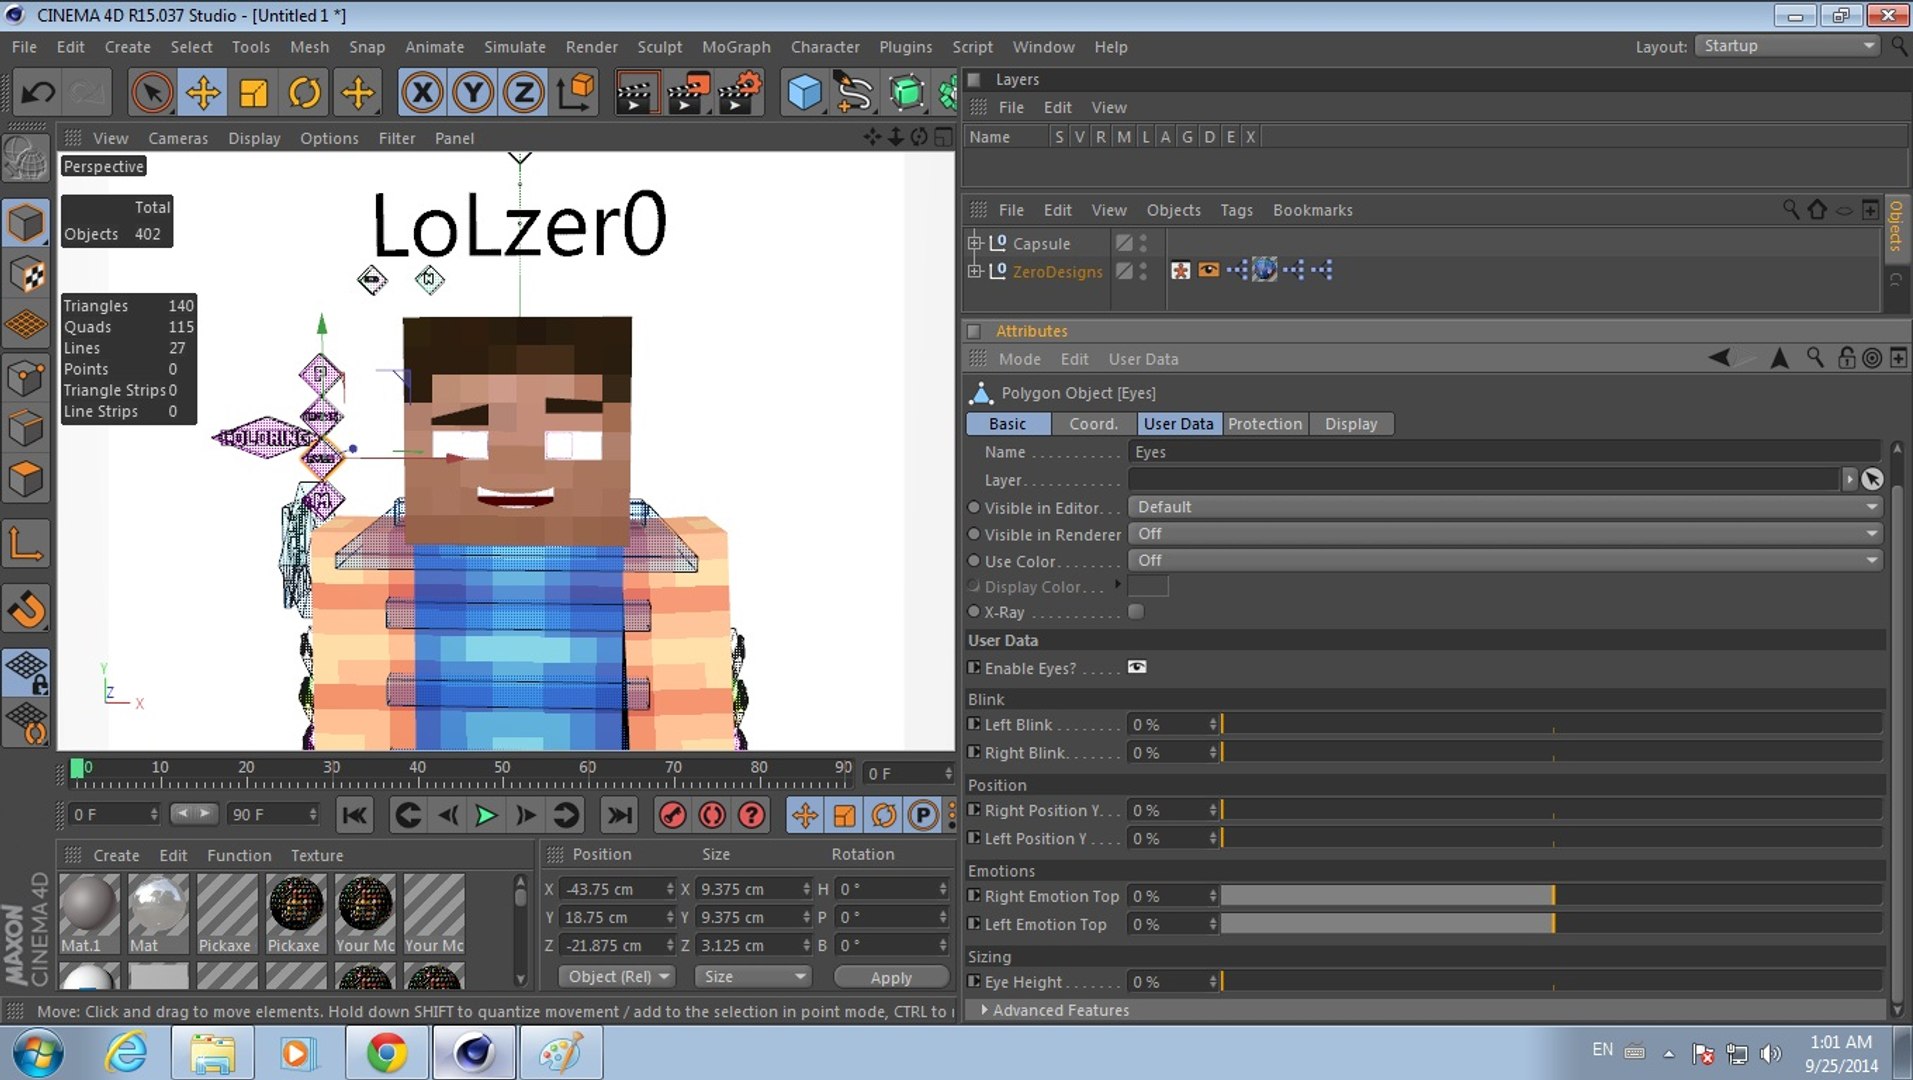Open the Layout Startup dropdown
Viewport: 1913px width, 1080px height.
tap(1787, 46)
